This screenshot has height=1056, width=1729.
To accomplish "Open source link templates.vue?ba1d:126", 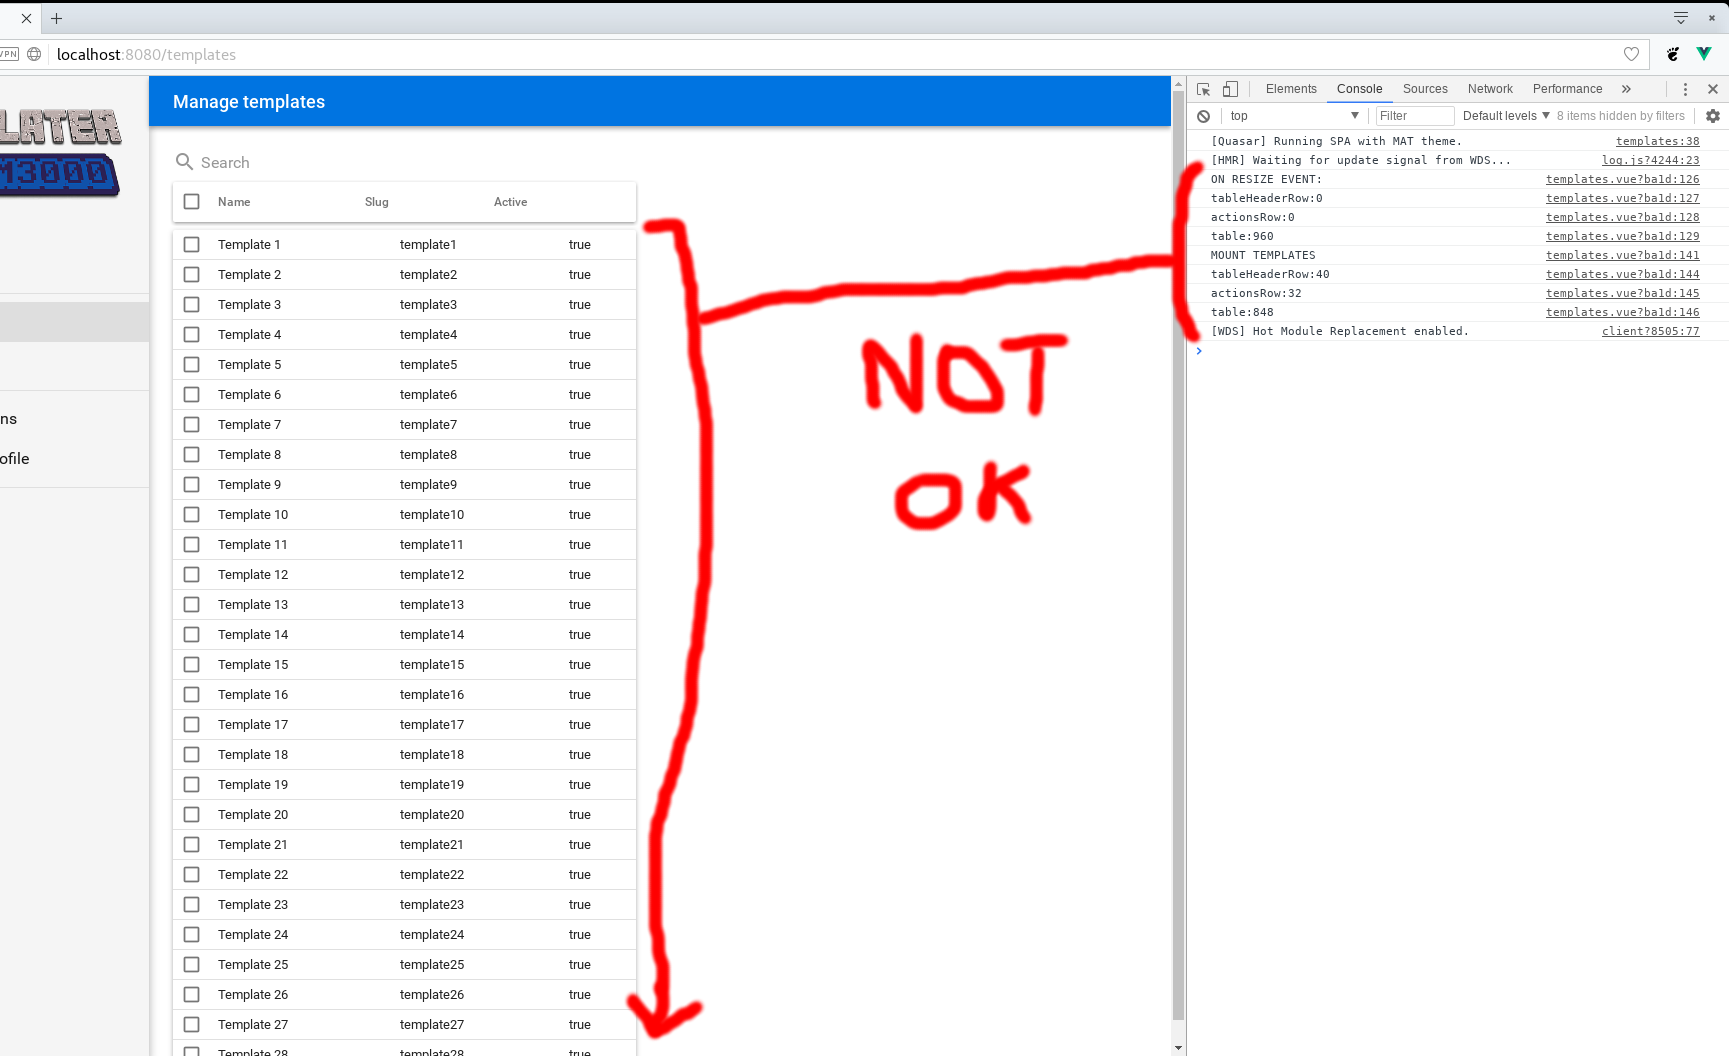I will [1622, 180].
